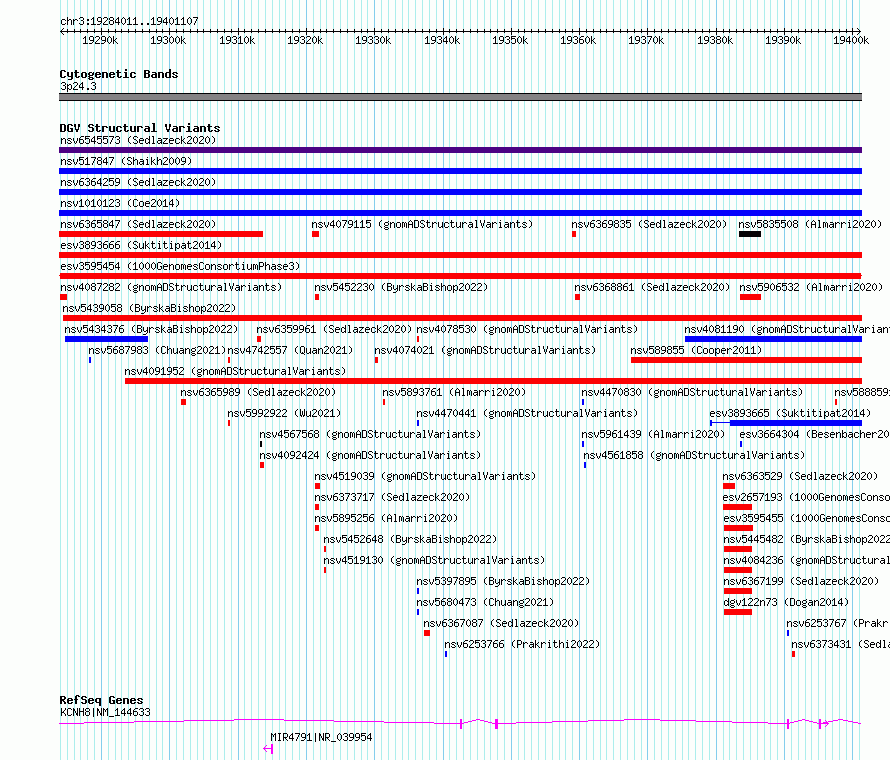Image resolution: width=890 pixels, height=760 pixels.
Task: Click the nsv6359961 (Sedlazeck2020) label
Action: pos(334,329)
